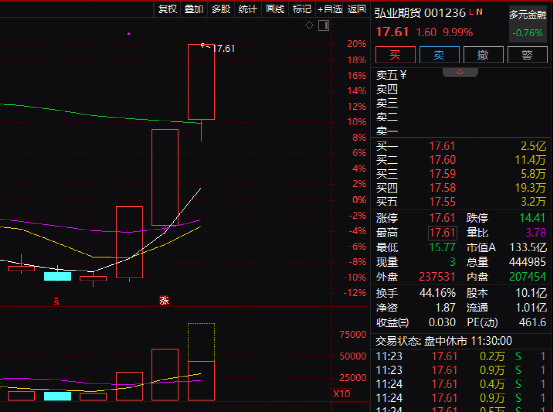Screen dimensions: 553x412
Task: Click the 0% axis label
Action: tap(359, 200)
